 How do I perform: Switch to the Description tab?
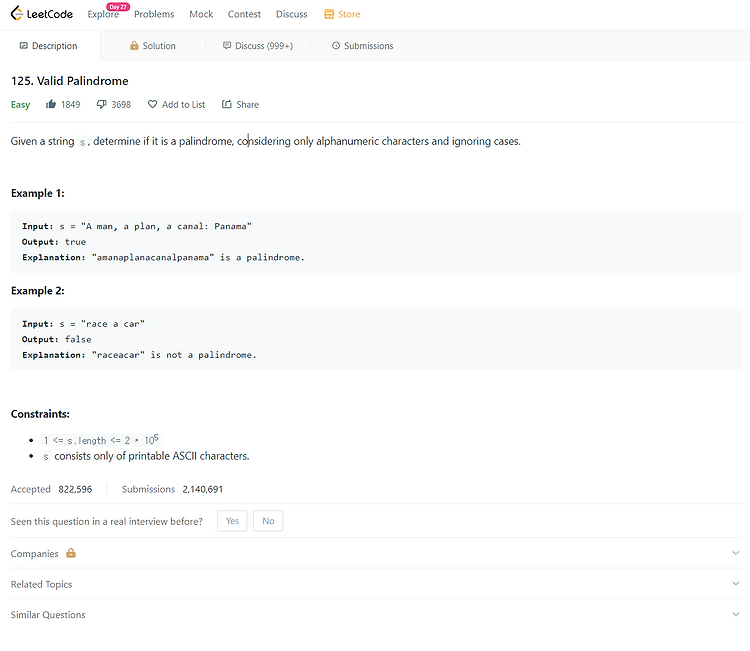point(48,45)
